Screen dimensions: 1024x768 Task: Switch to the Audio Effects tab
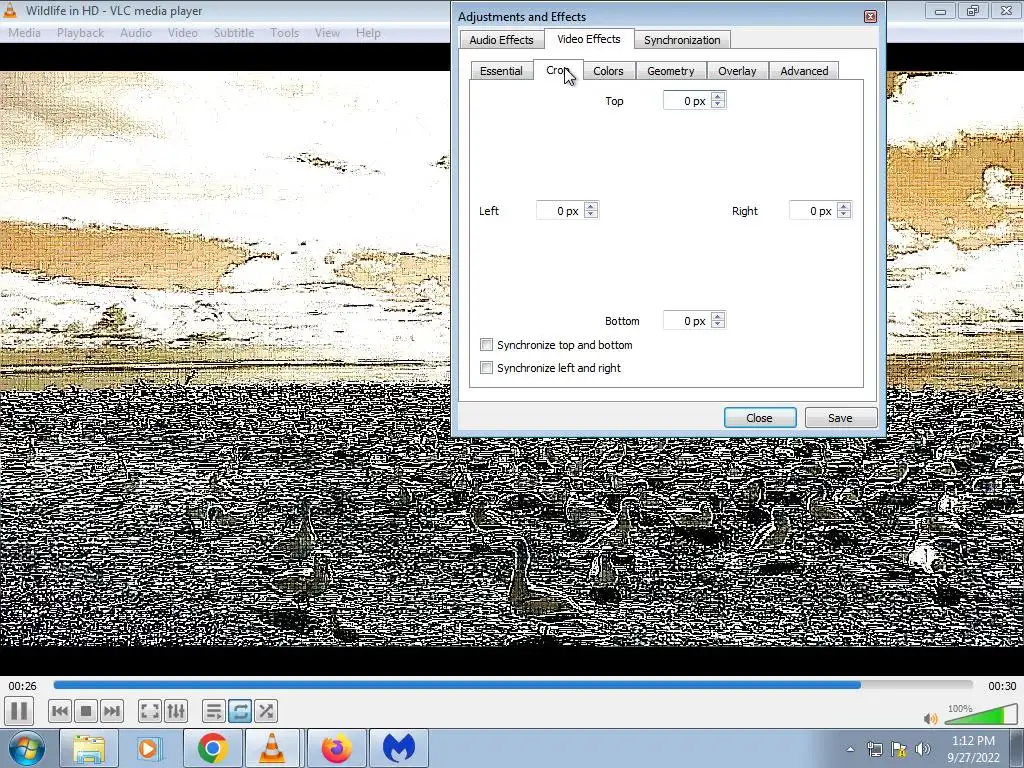click(502, 40)
